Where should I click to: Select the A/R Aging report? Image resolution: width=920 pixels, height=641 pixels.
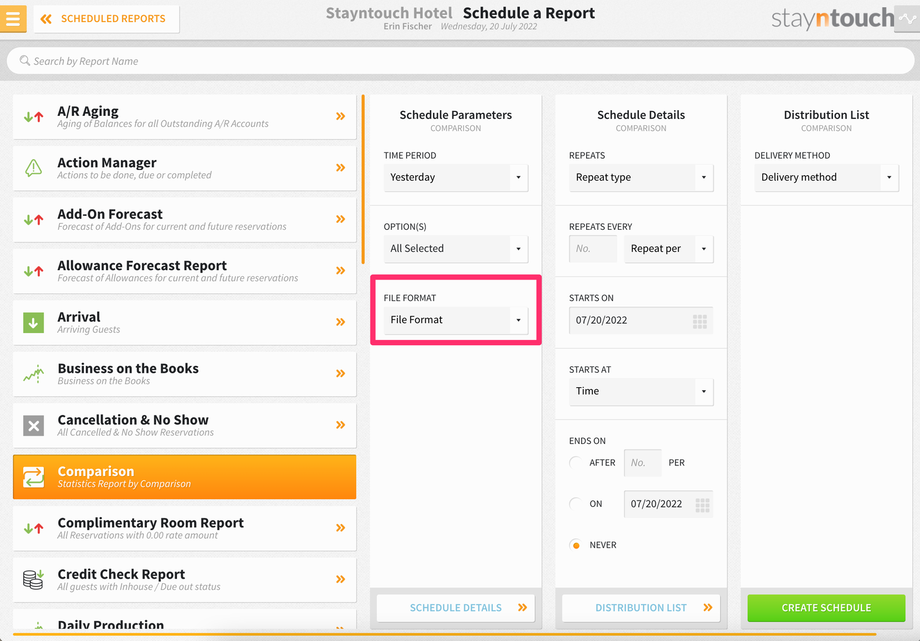pos(184,117)
